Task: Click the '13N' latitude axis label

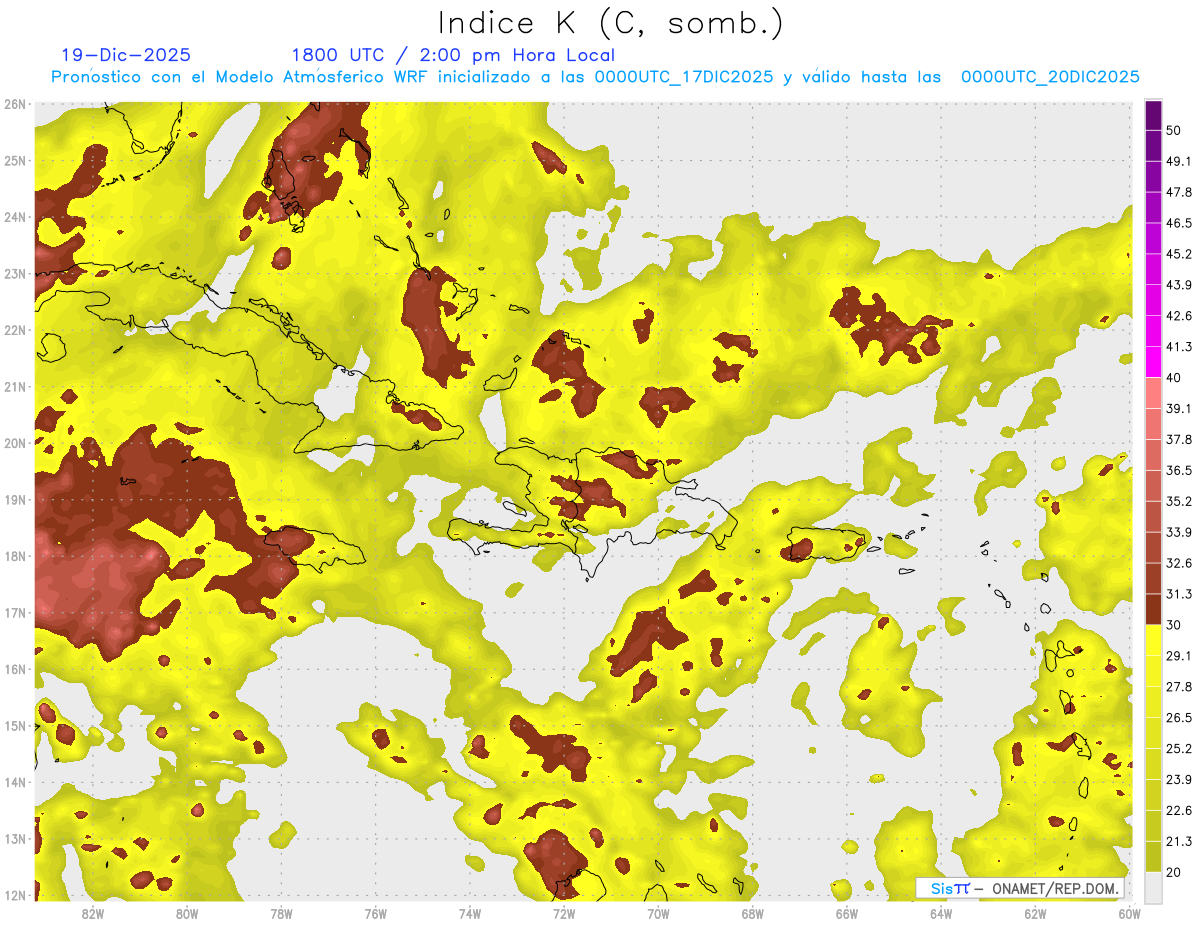Action: [x=15, y=839]
